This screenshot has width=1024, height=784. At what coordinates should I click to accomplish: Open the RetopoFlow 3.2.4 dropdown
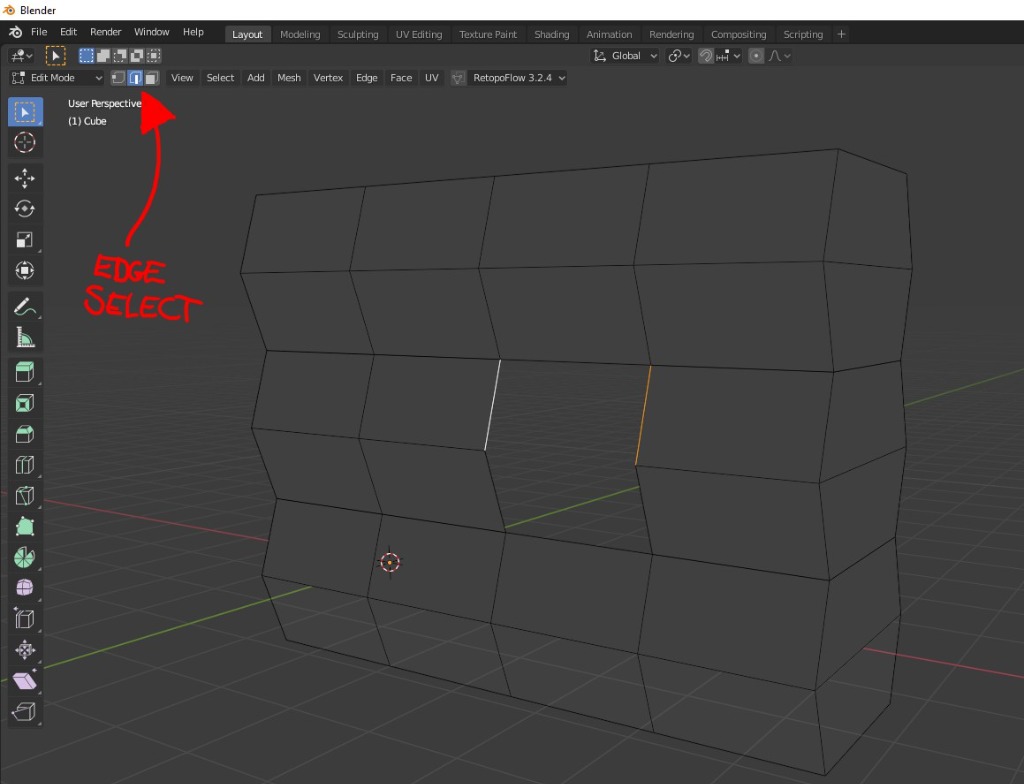click(x=518, y=78)
